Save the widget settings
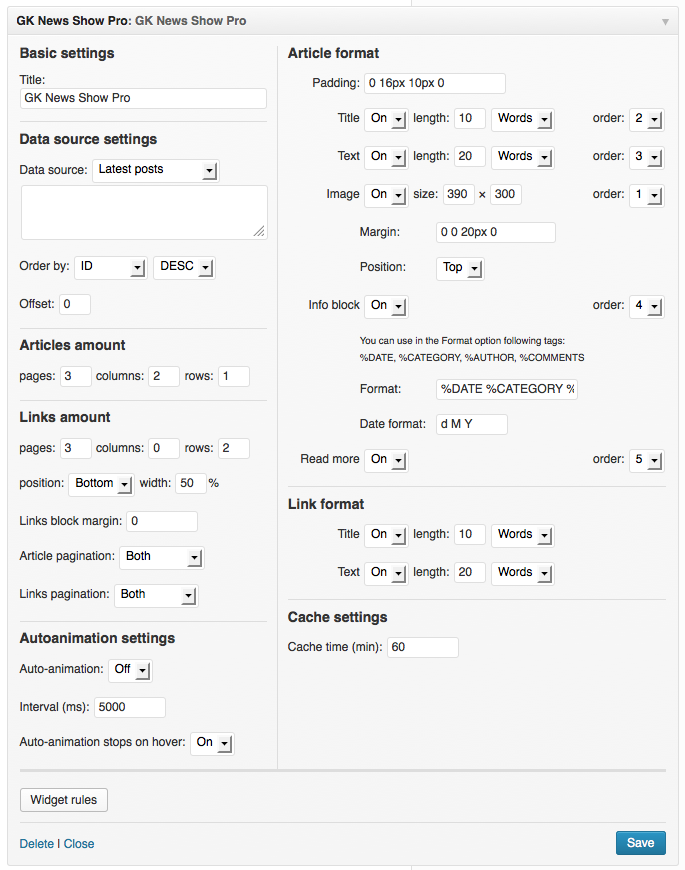The width and height of the screenshot is (685, 870). point(640,843)
